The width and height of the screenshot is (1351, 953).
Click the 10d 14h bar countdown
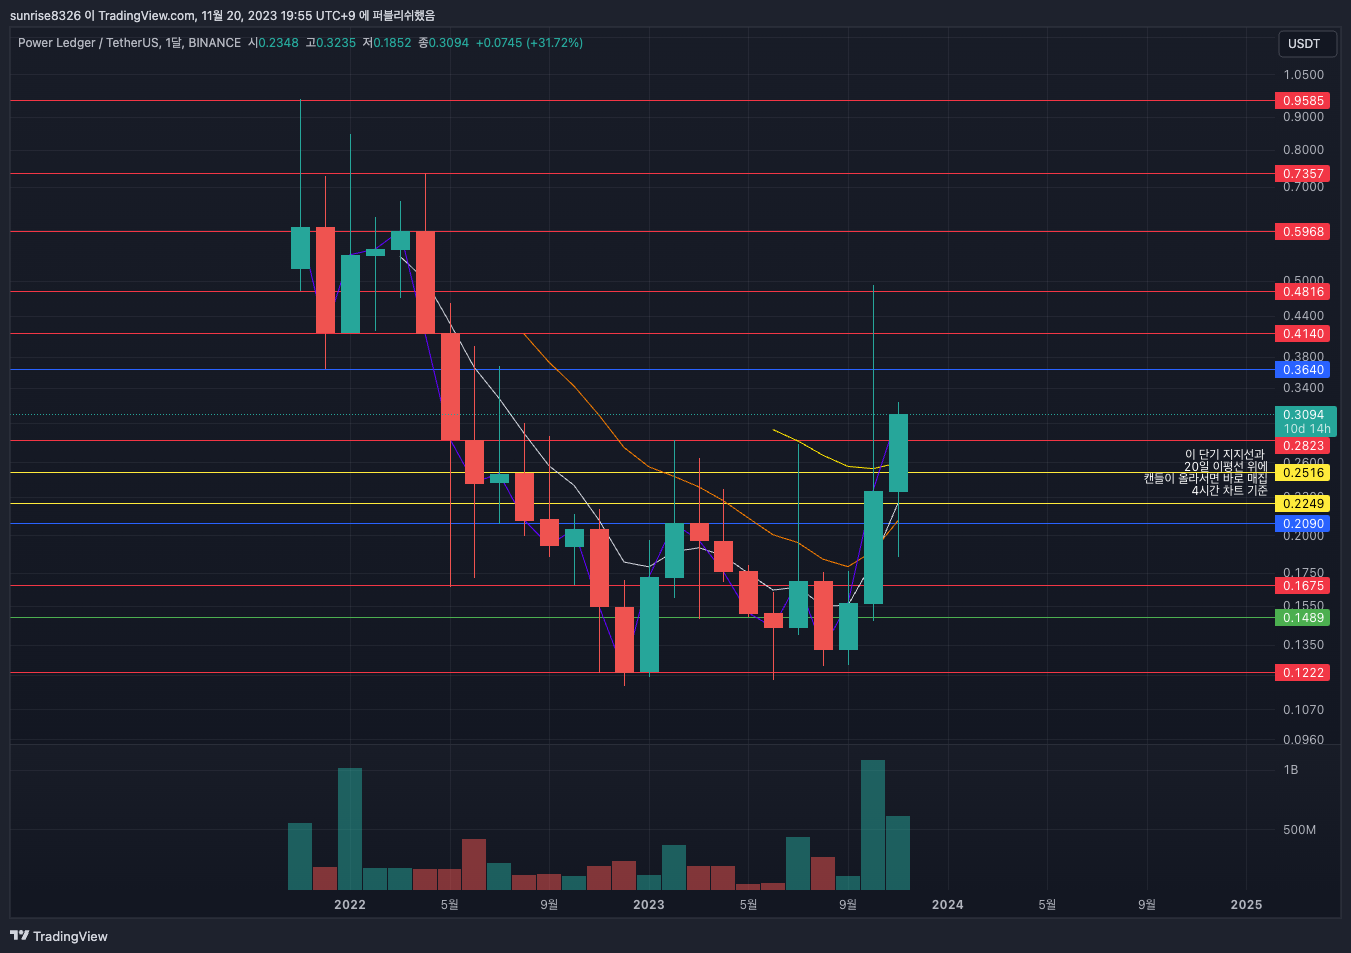click(1307, 429)
